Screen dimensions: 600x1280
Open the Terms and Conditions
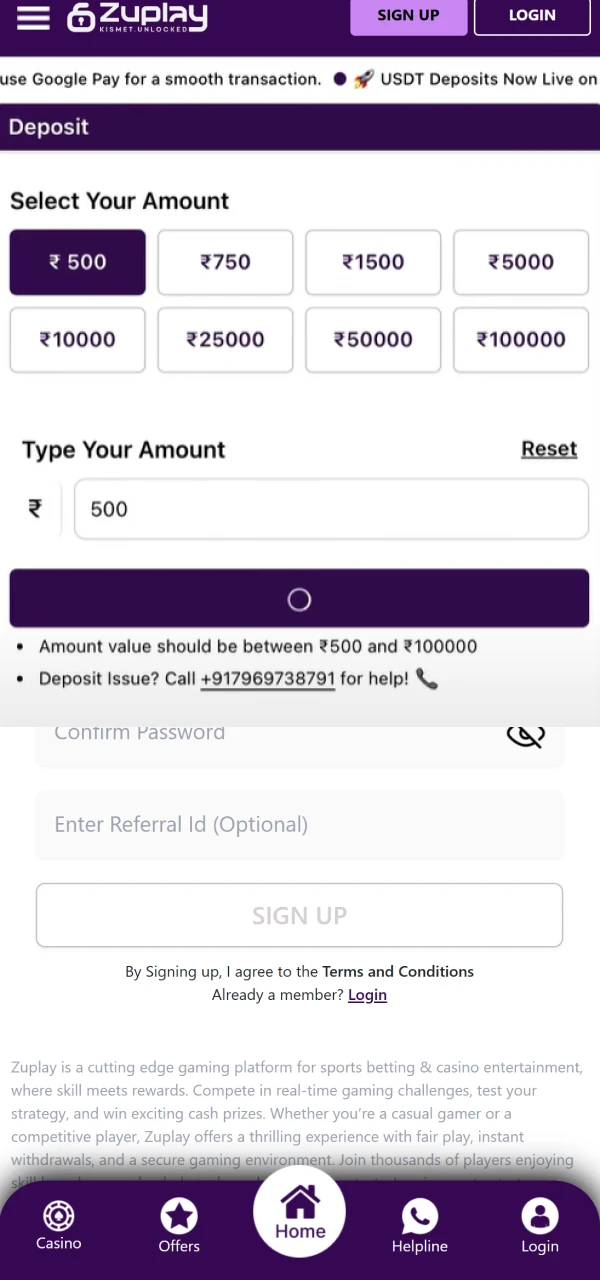pyautogui.click(x=398, y=971)
